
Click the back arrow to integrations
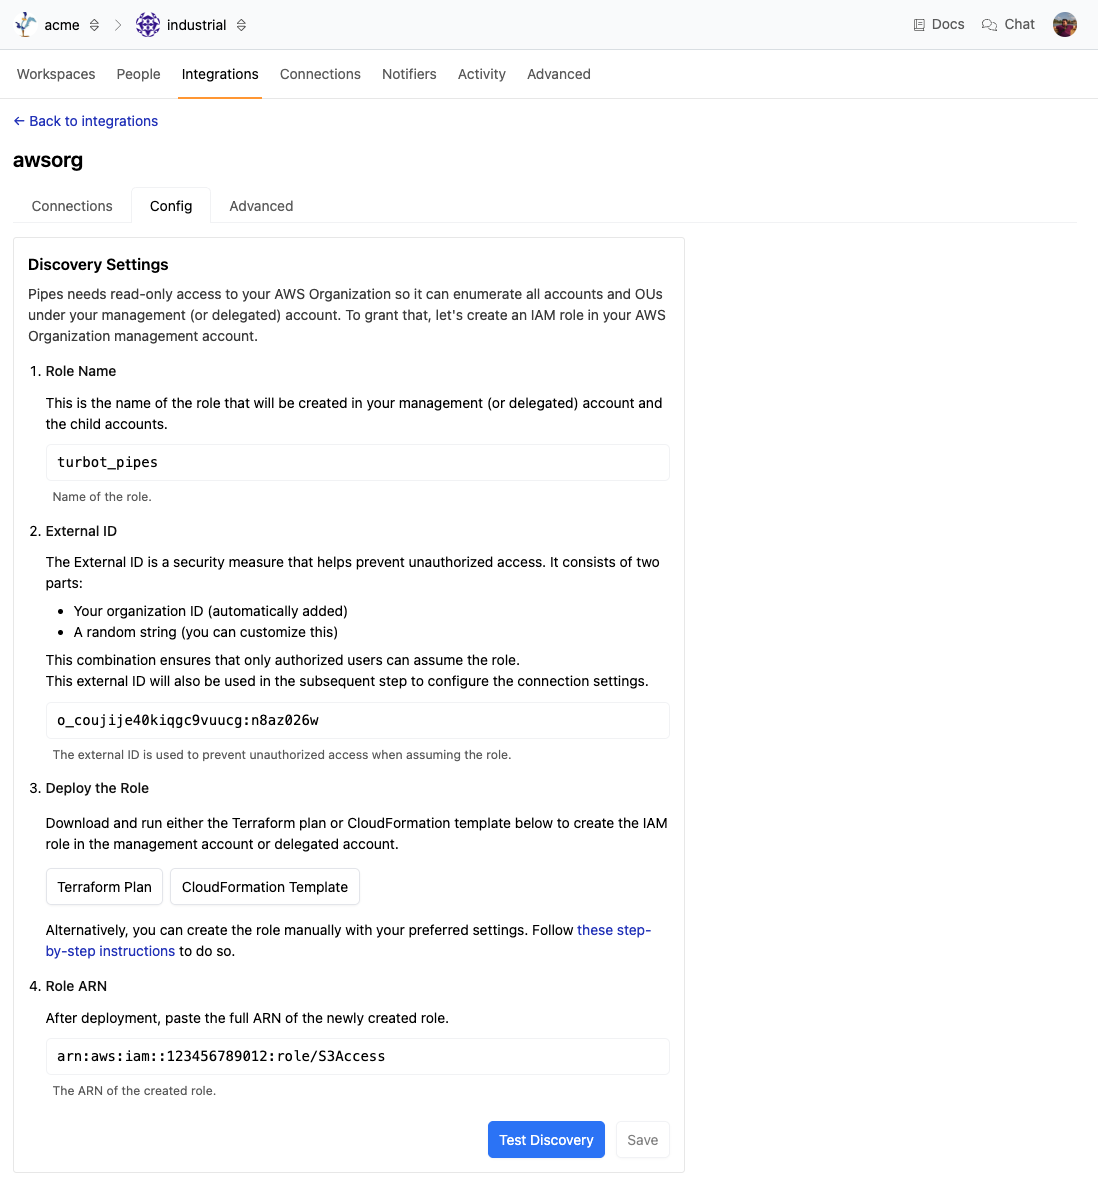pyautogui.click(x=19, y=121)
